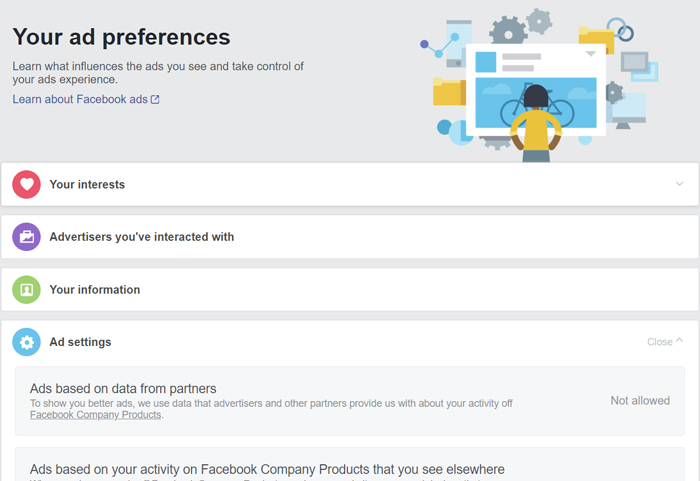Open the Advertisers you've interacted with section
Screen dimensions: 700x481
(141, 237)
